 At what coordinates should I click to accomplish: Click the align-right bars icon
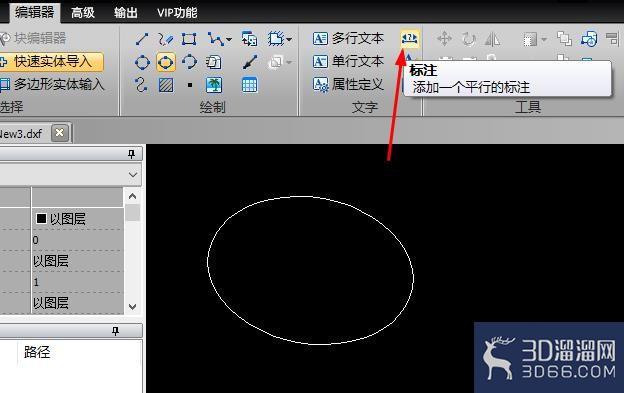pos(613,39)
